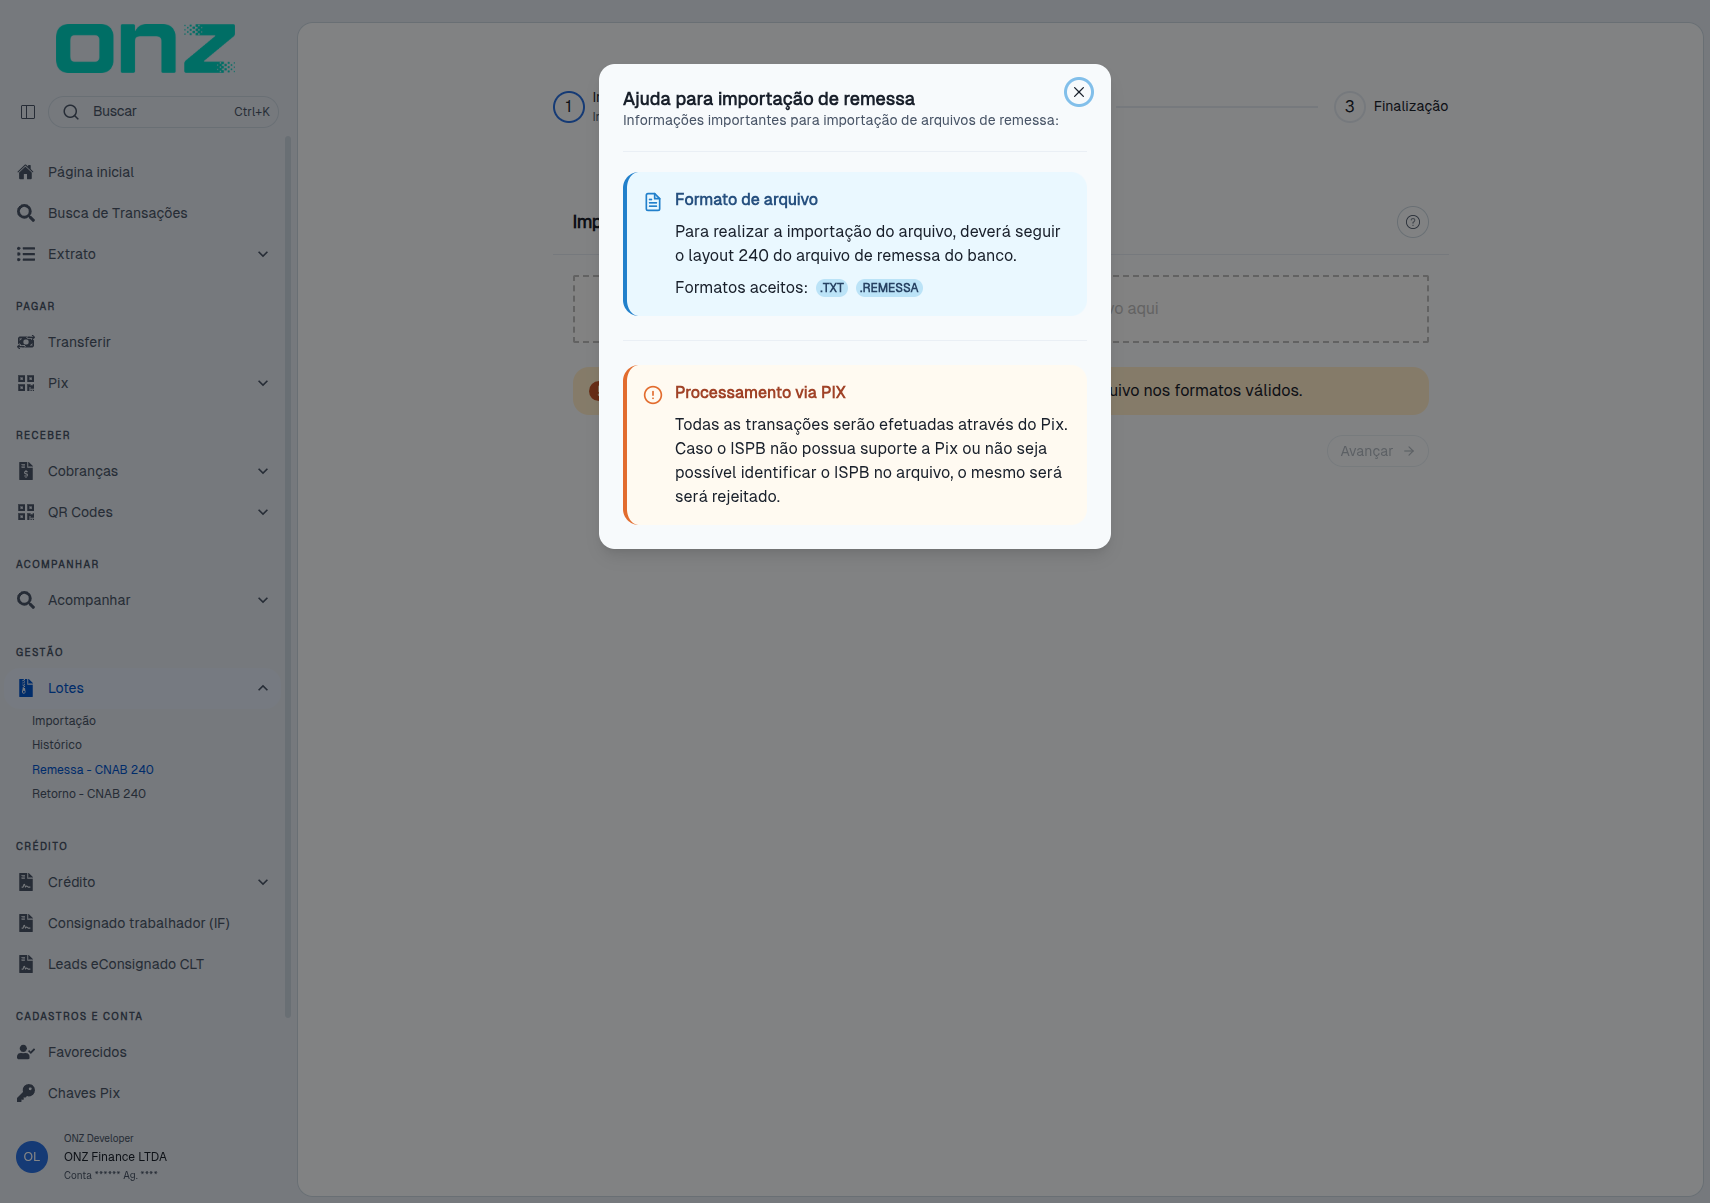Image resolution: width=1710 pixels, height=1203 pixels.
Task: Click the Lotes file icon
Action: pyautogui.click(x=26, y=688)
